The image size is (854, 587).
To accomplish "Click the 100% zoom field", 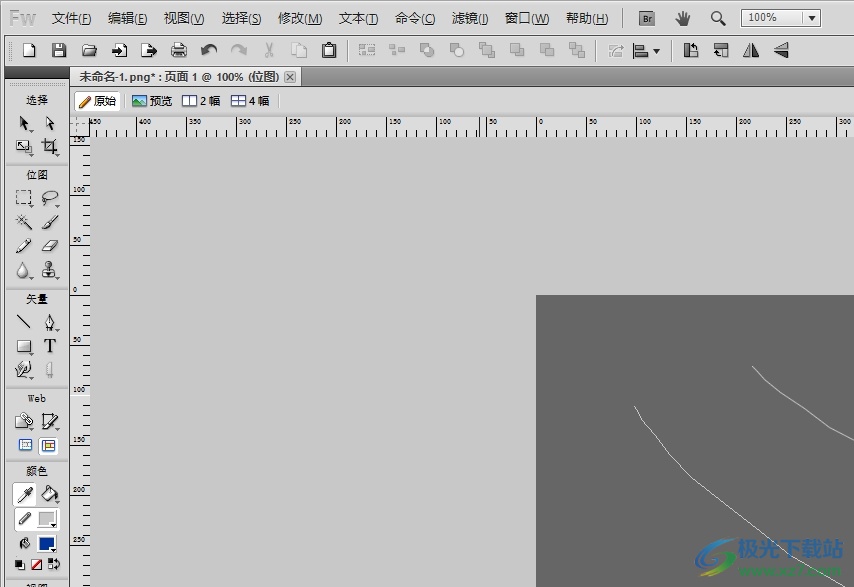I will pos(772,18).
